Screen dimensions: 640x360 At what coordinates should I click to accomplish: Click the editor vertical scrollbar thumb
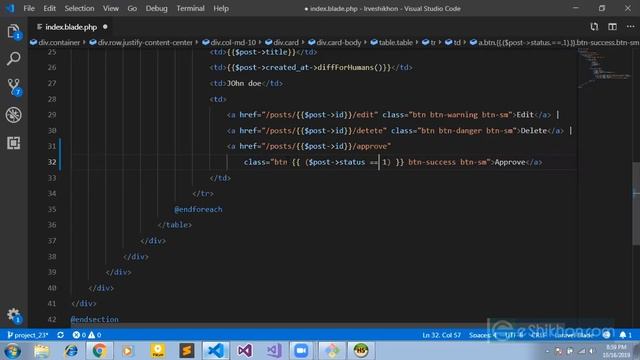636,203
